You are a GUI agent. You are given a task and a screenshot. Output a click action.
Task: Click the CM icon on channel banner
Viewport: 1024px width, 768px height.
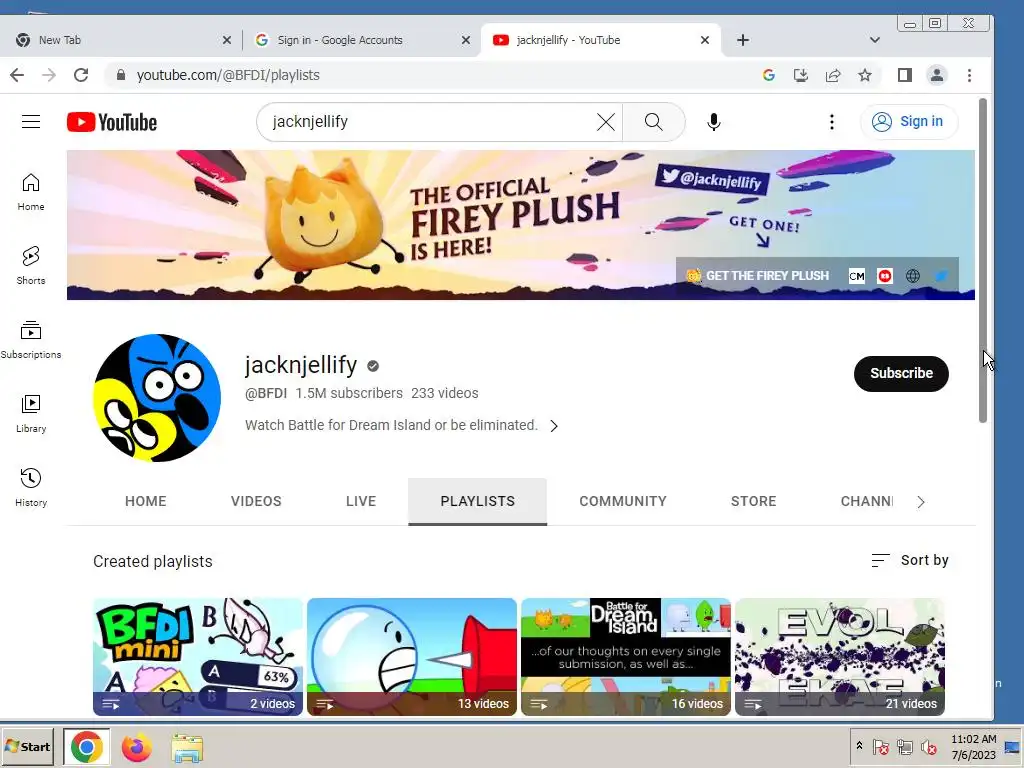coord(857,276)
